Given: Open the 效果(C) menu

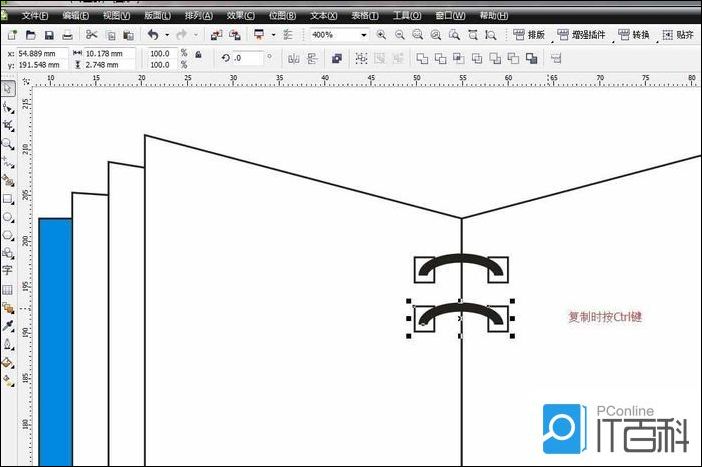Looking at the screenshot, I should 240,17.
